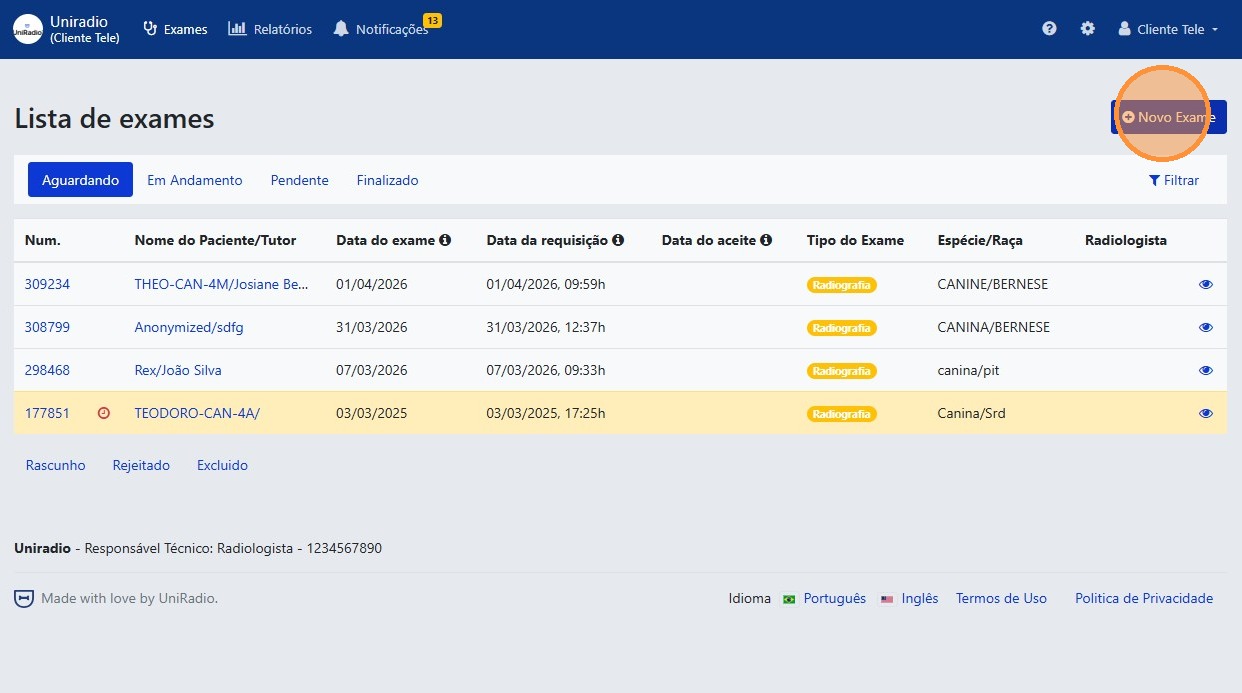Image resolution: width=1242 pixels, height=693 pixels.
Task: Open patient link Rex/João Silva
Action: coord(178,370)
